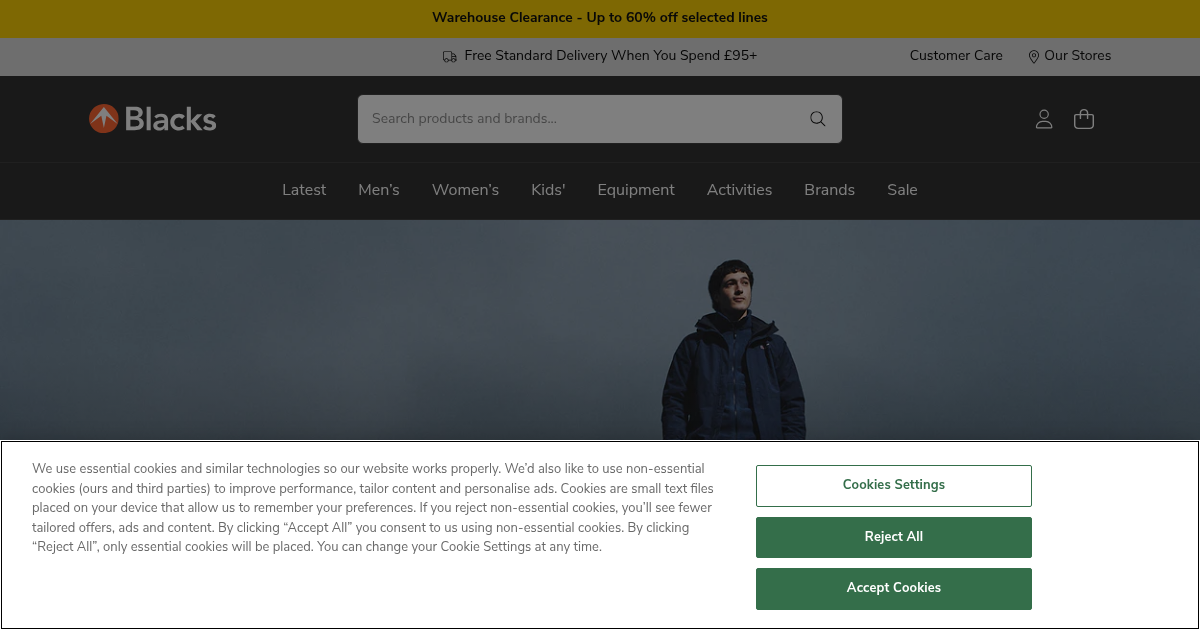1200x630 pixels.
Task: Open the Latest menu
Action: (304, 190)
